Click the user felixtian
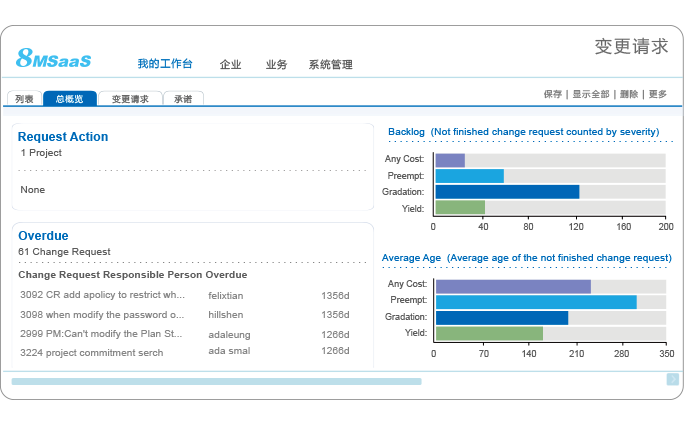 (x=226, y=296)
